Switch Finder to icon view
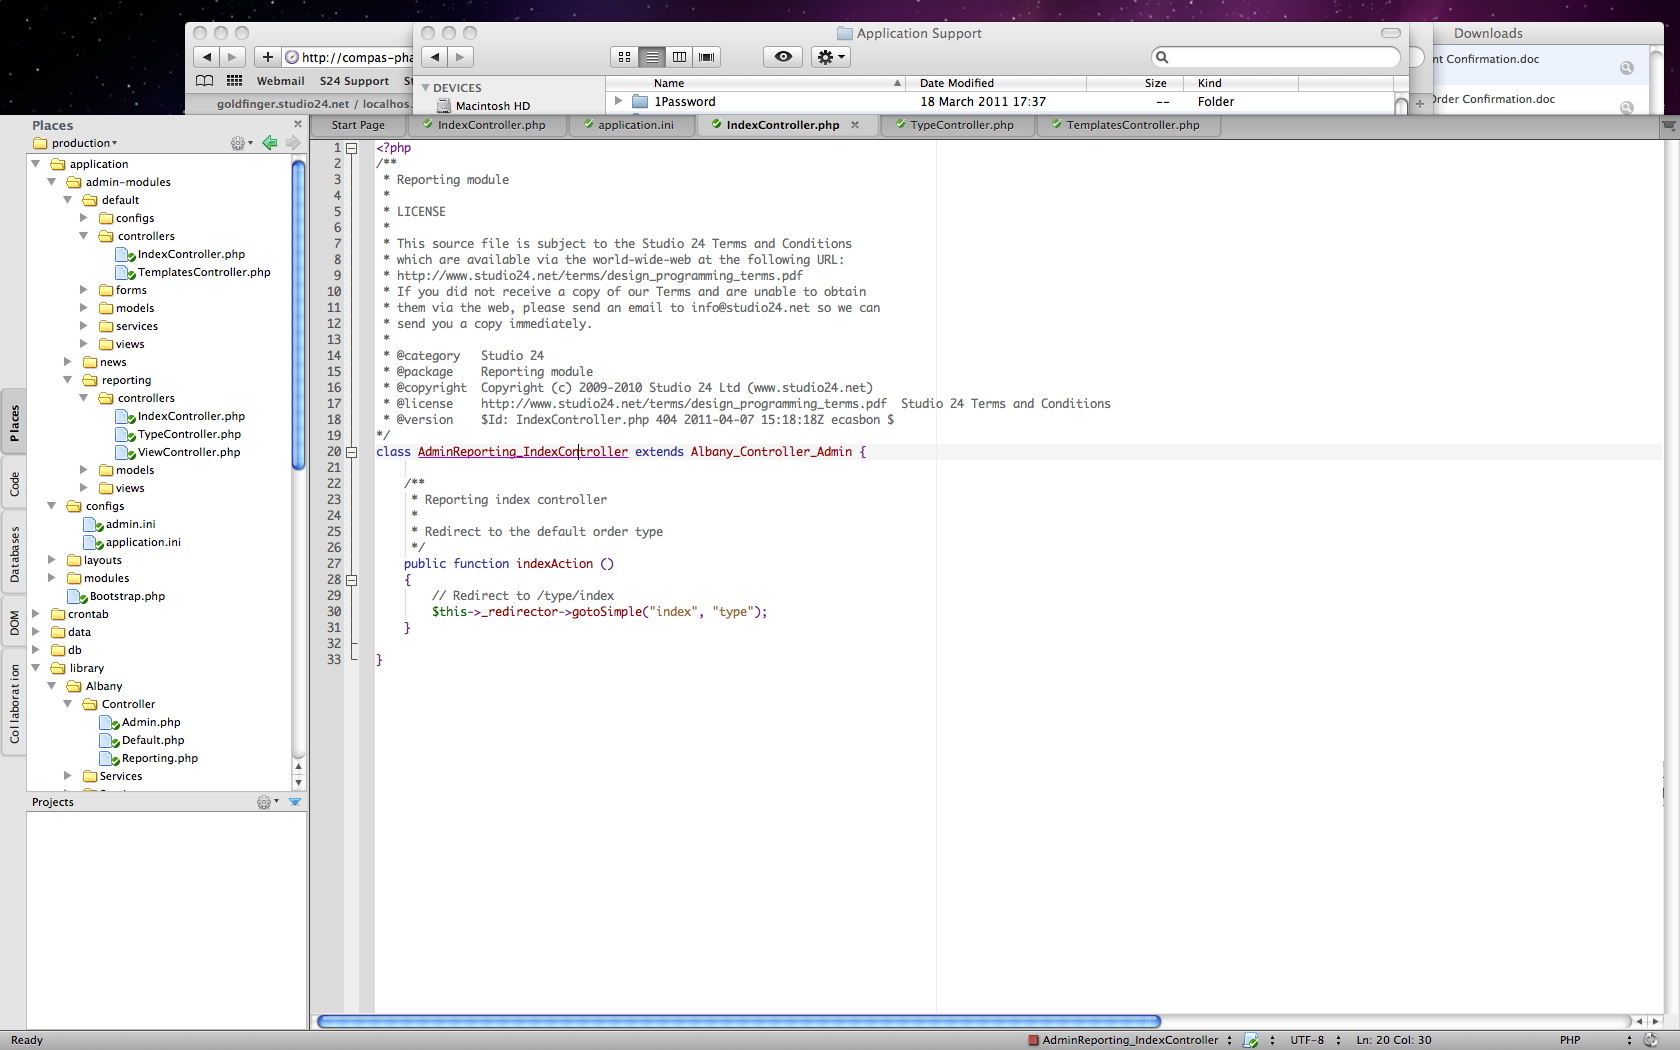1680x1050 pixels. [x=624, y=57]
